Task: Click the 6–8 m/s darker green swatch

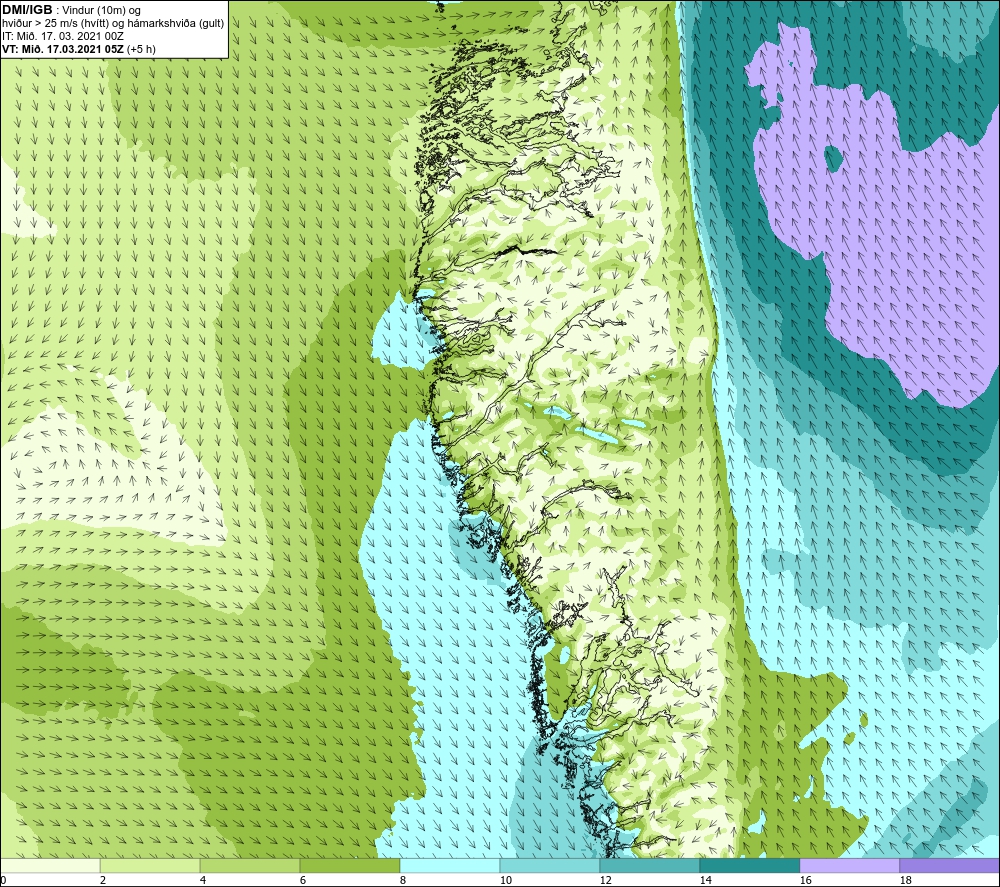Action: 350,865
